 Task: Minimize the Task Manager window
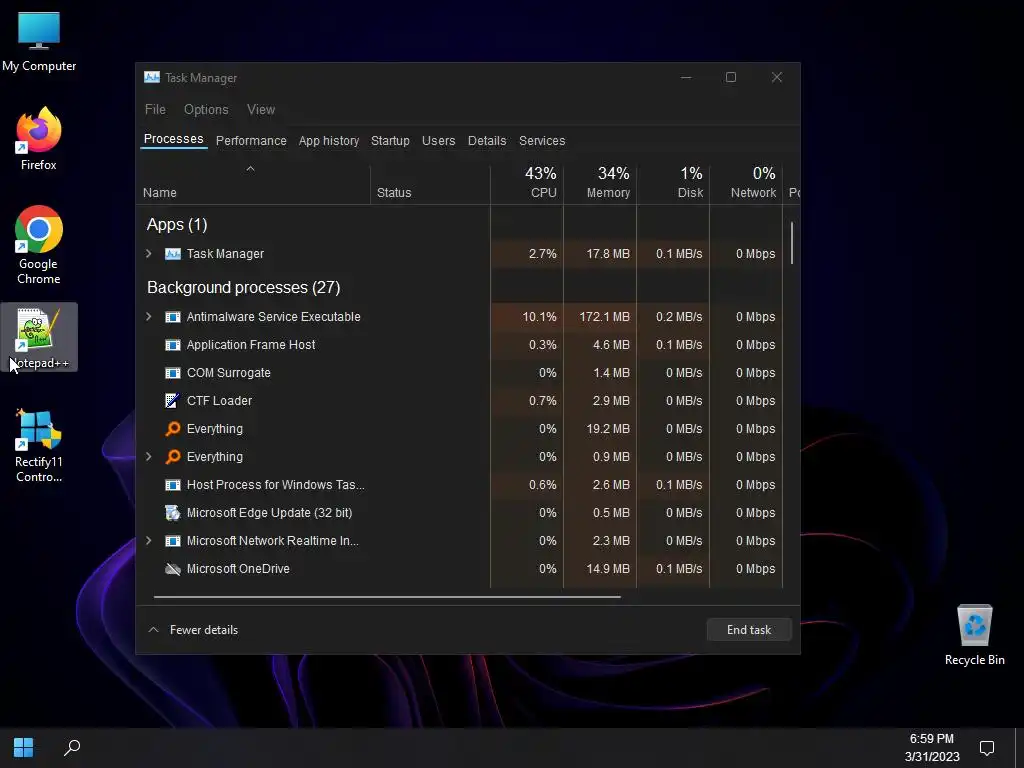[686, 77]
